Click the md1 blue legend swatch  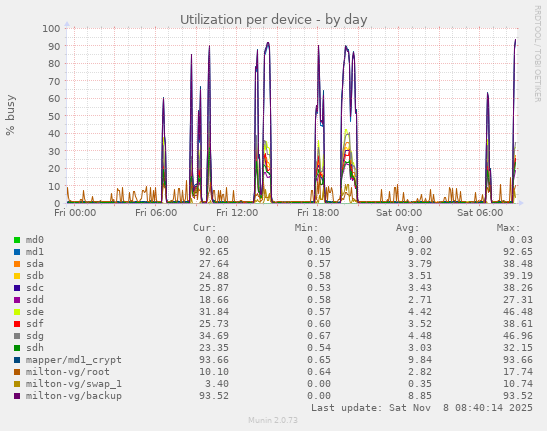tap(17, 252)
